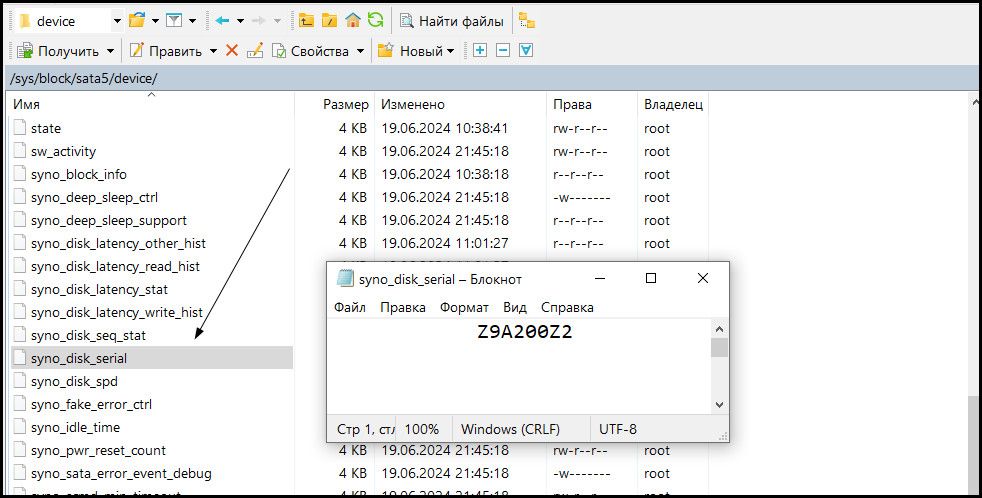Screen dimensions: 982x498
Task: Sort files by Изменено column header
Action: pyautogui.click(x=413, y=104)
